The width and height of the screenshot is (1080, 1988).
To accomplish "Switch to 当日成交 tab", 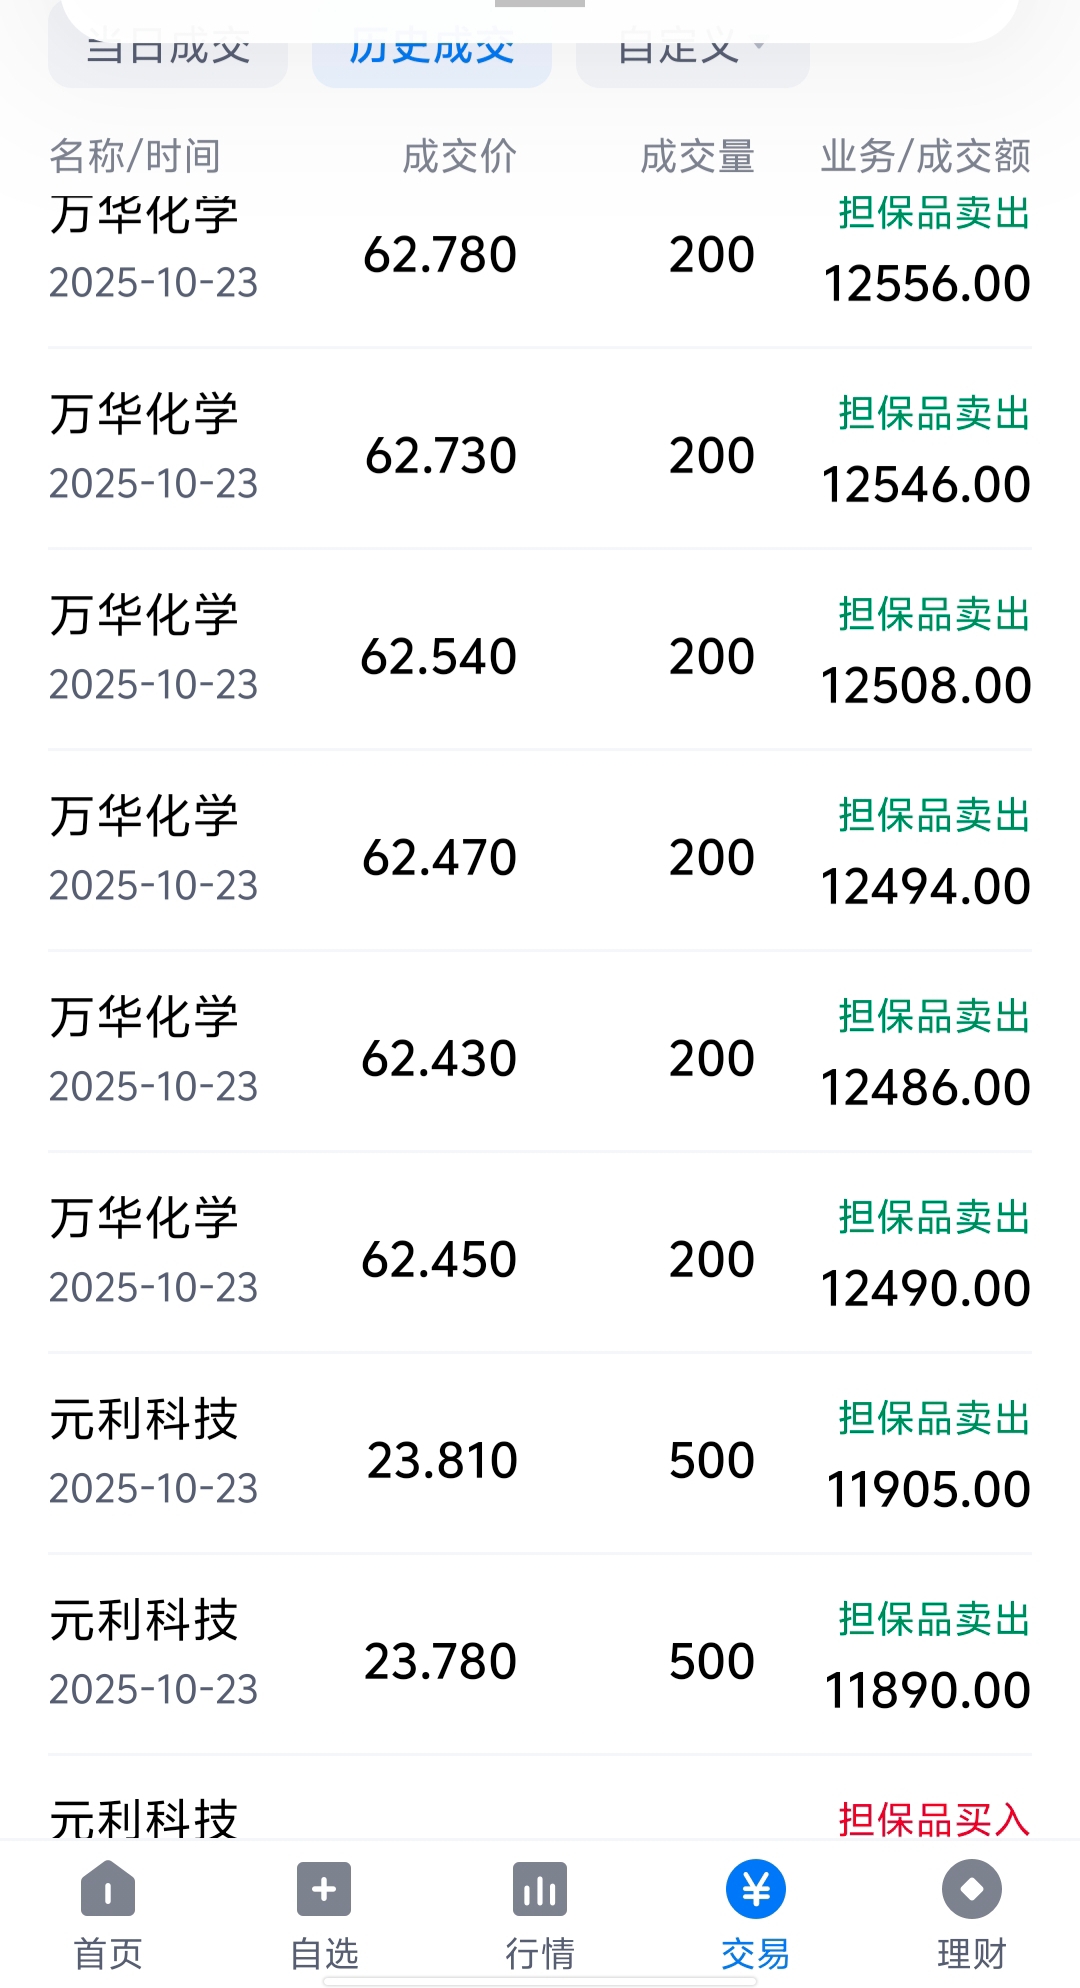I will (x=168, y=52).
